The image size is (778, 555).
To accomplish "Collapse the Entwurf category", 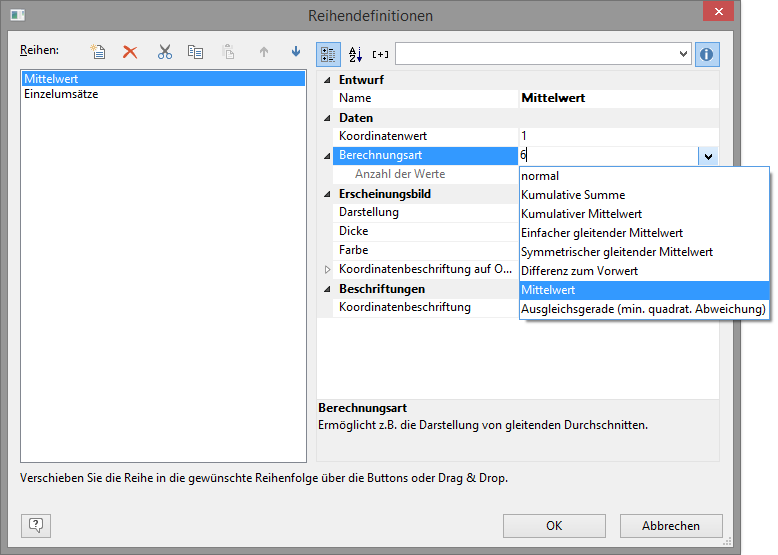I will [x=326, y=80].
